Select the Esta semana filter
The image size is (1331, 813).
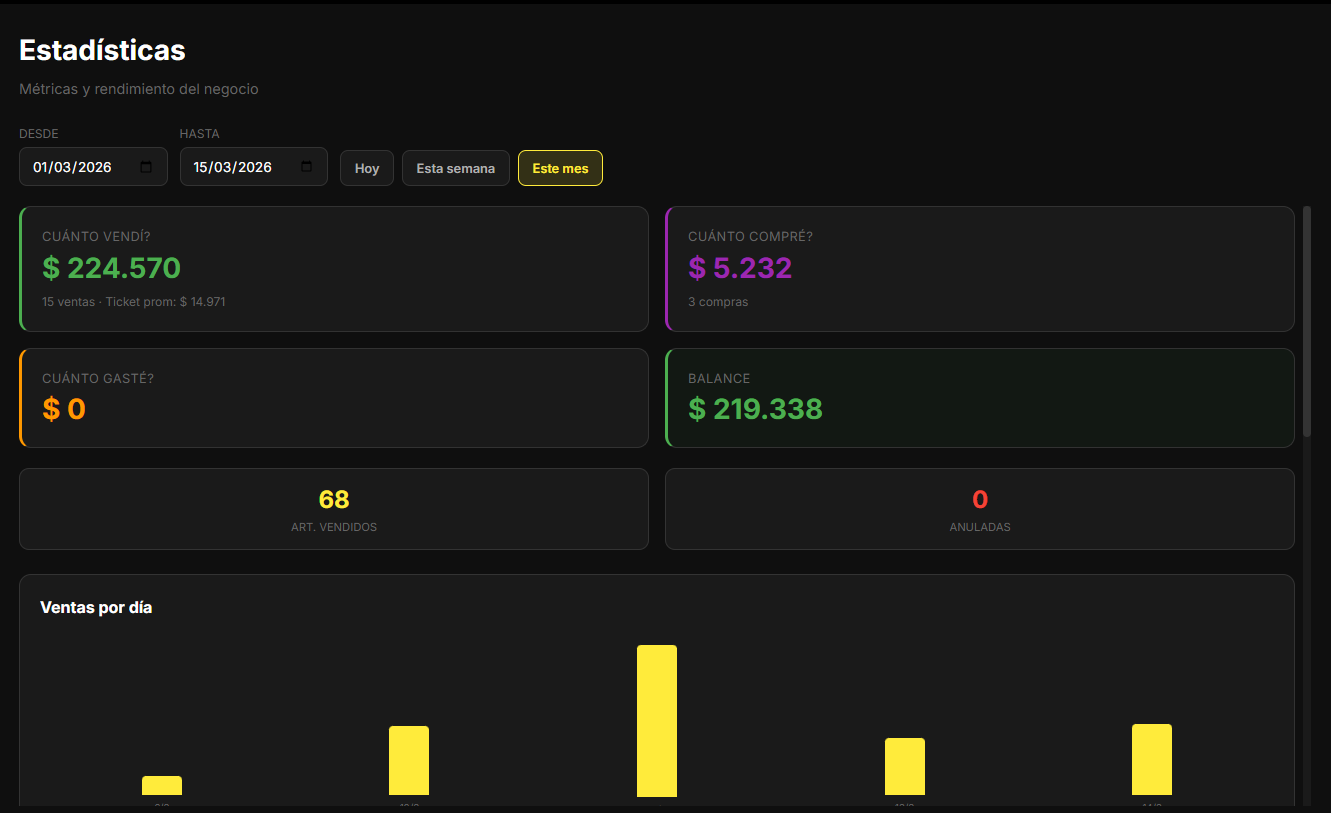tap(455, 168)
